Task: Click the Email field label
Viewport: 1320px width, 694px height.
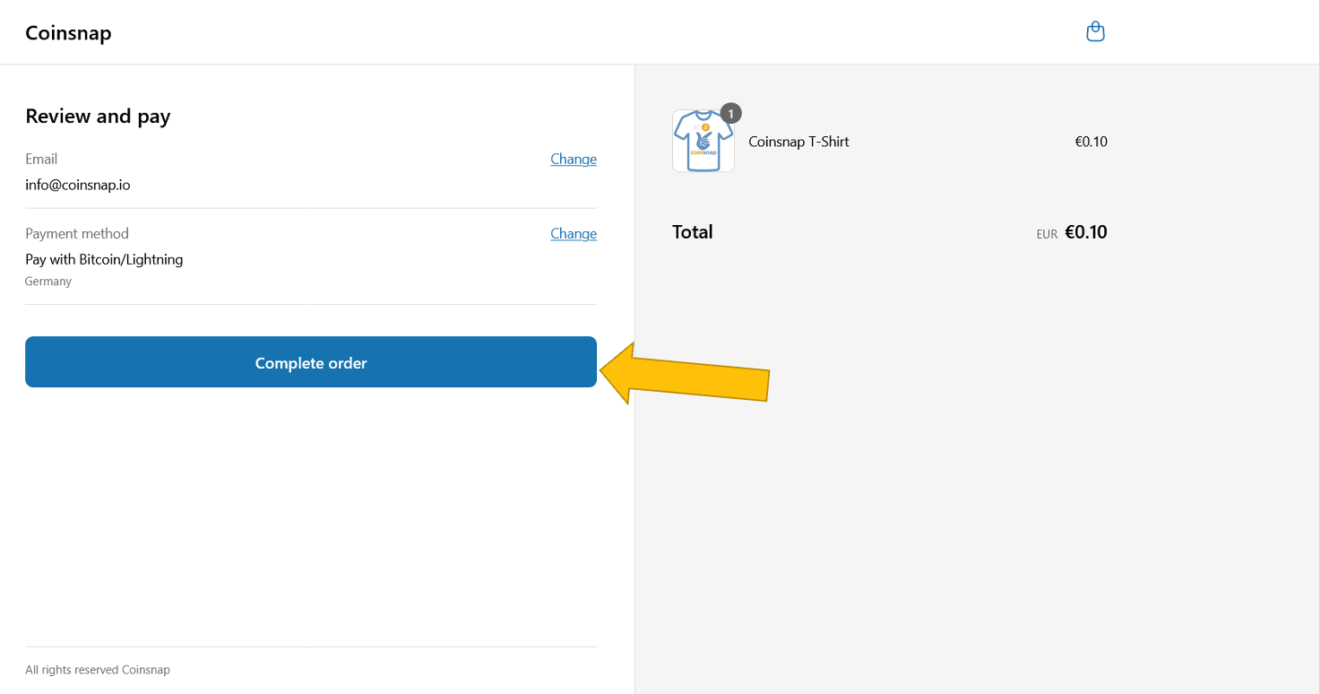Action: point(41,159)
